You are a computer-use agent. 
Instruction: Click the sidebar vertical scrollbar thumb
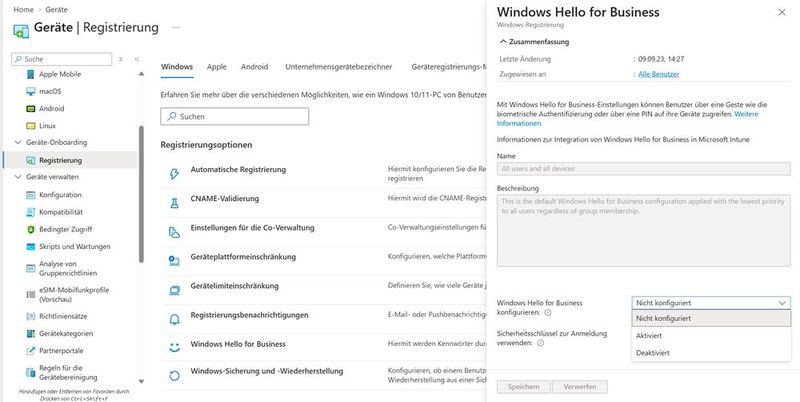click(141, 194)
